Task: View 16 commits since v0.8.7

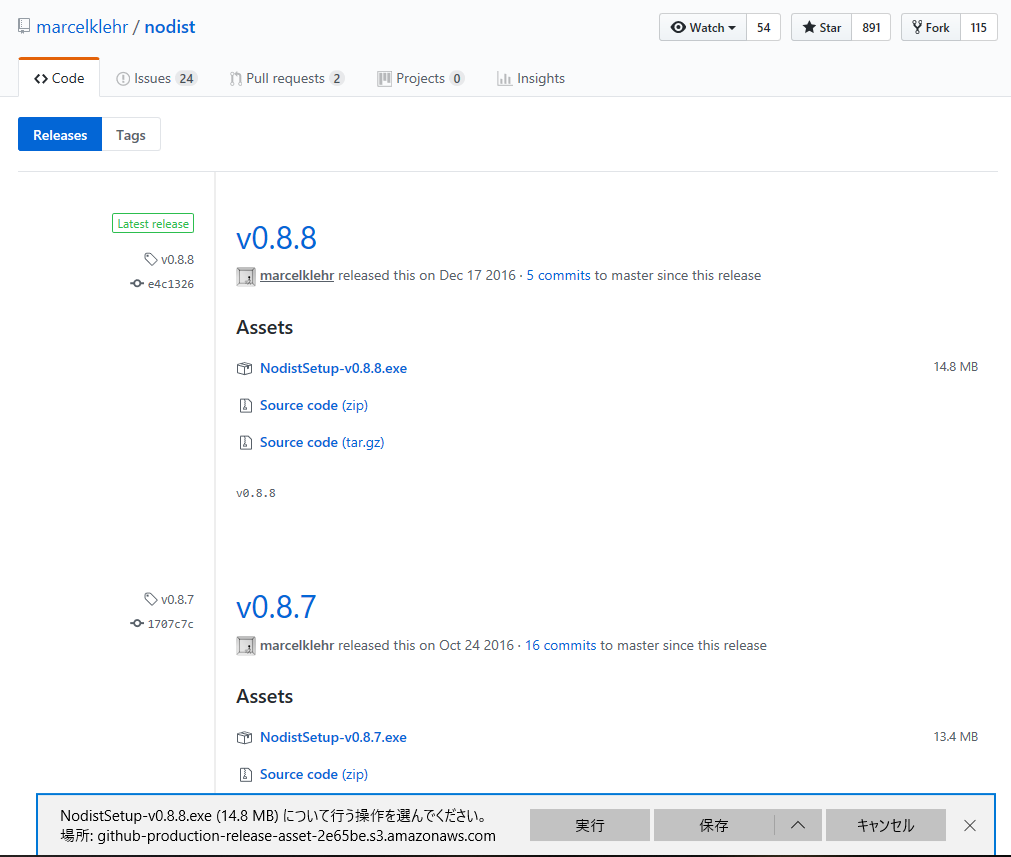Action: tap(560, 645)
